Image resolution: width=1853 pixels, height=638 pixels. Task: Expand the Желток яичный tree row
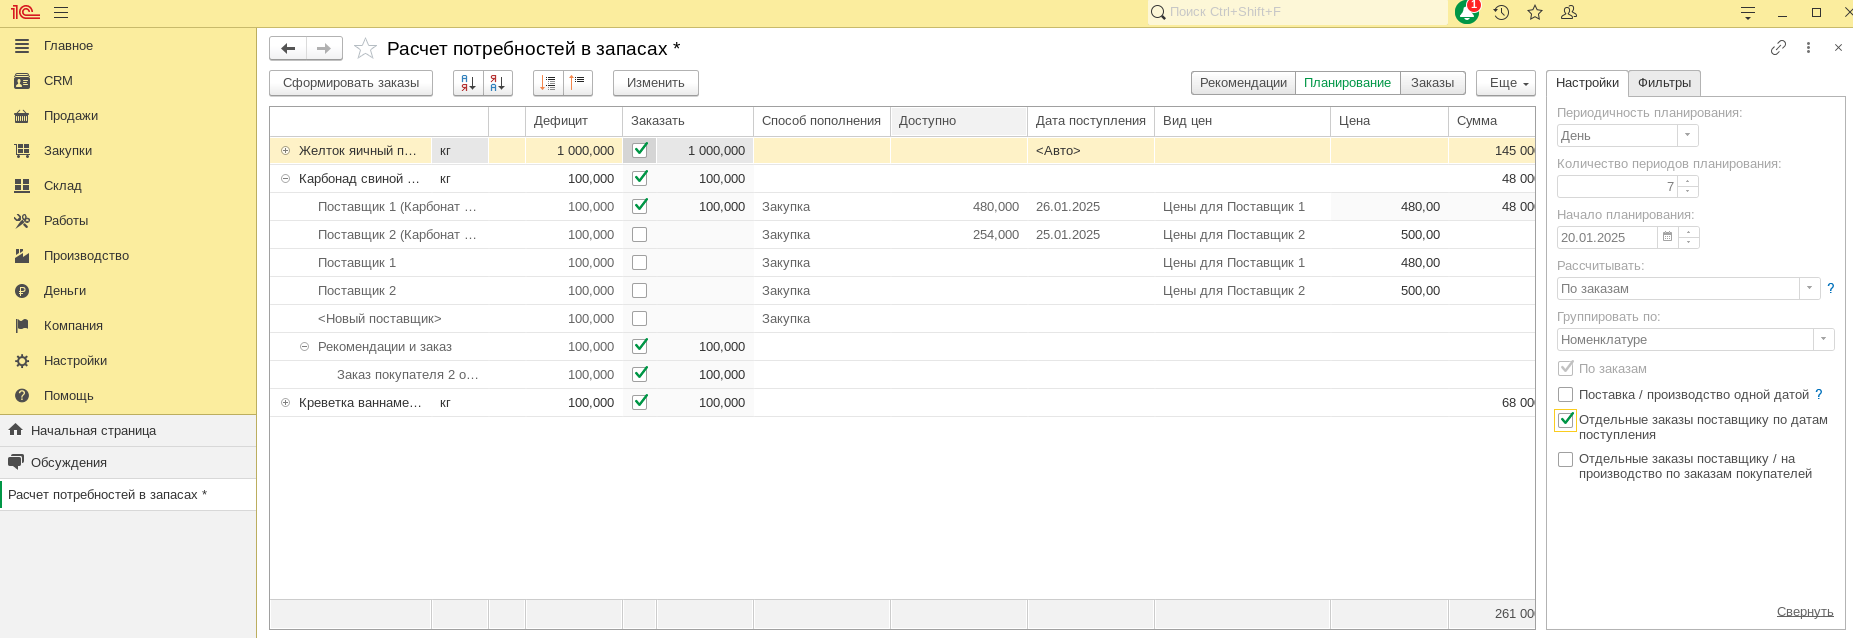point(285,151)
